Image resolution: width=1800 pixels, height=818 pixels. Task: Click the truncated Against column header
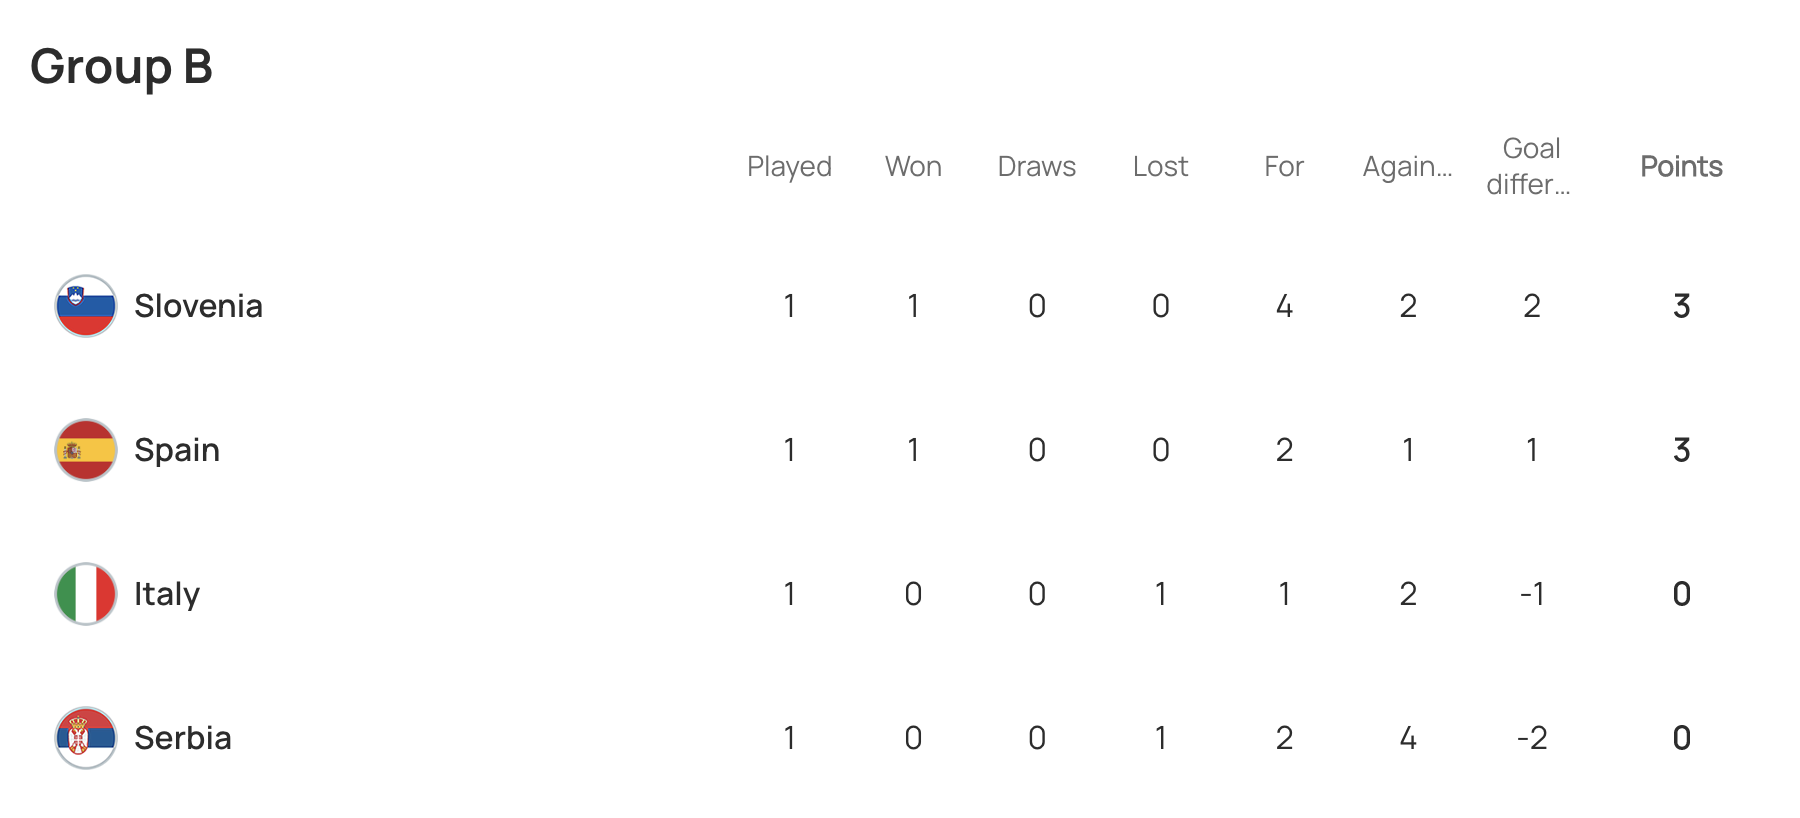[x=1407, y=166]
